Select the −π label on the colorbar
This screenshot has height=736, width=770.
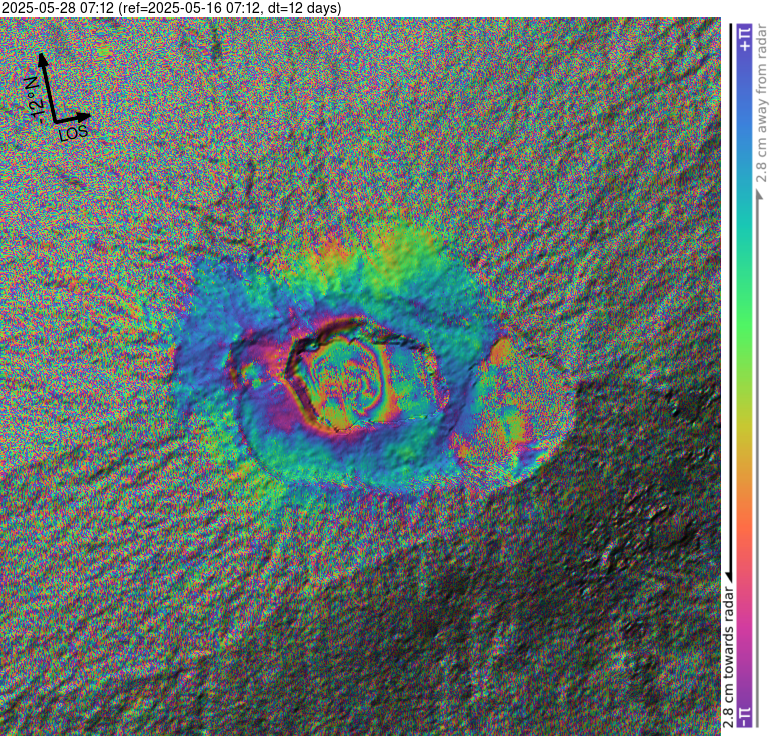745,716
